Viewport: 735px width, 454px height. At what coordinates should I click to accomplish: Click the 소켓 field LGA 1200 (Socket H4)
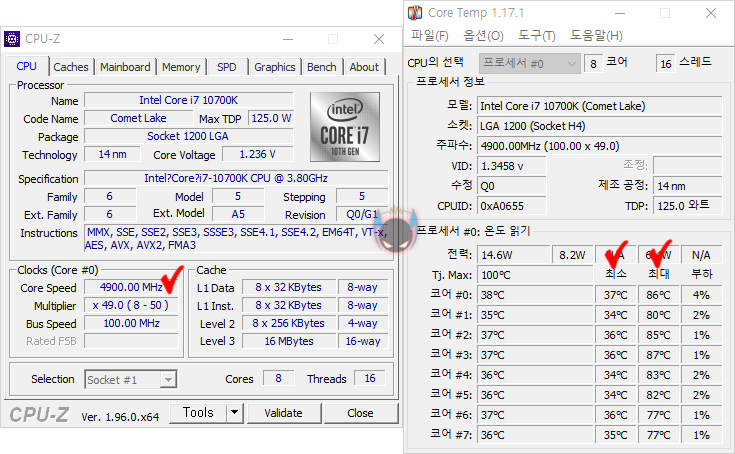tap(600, 127)
